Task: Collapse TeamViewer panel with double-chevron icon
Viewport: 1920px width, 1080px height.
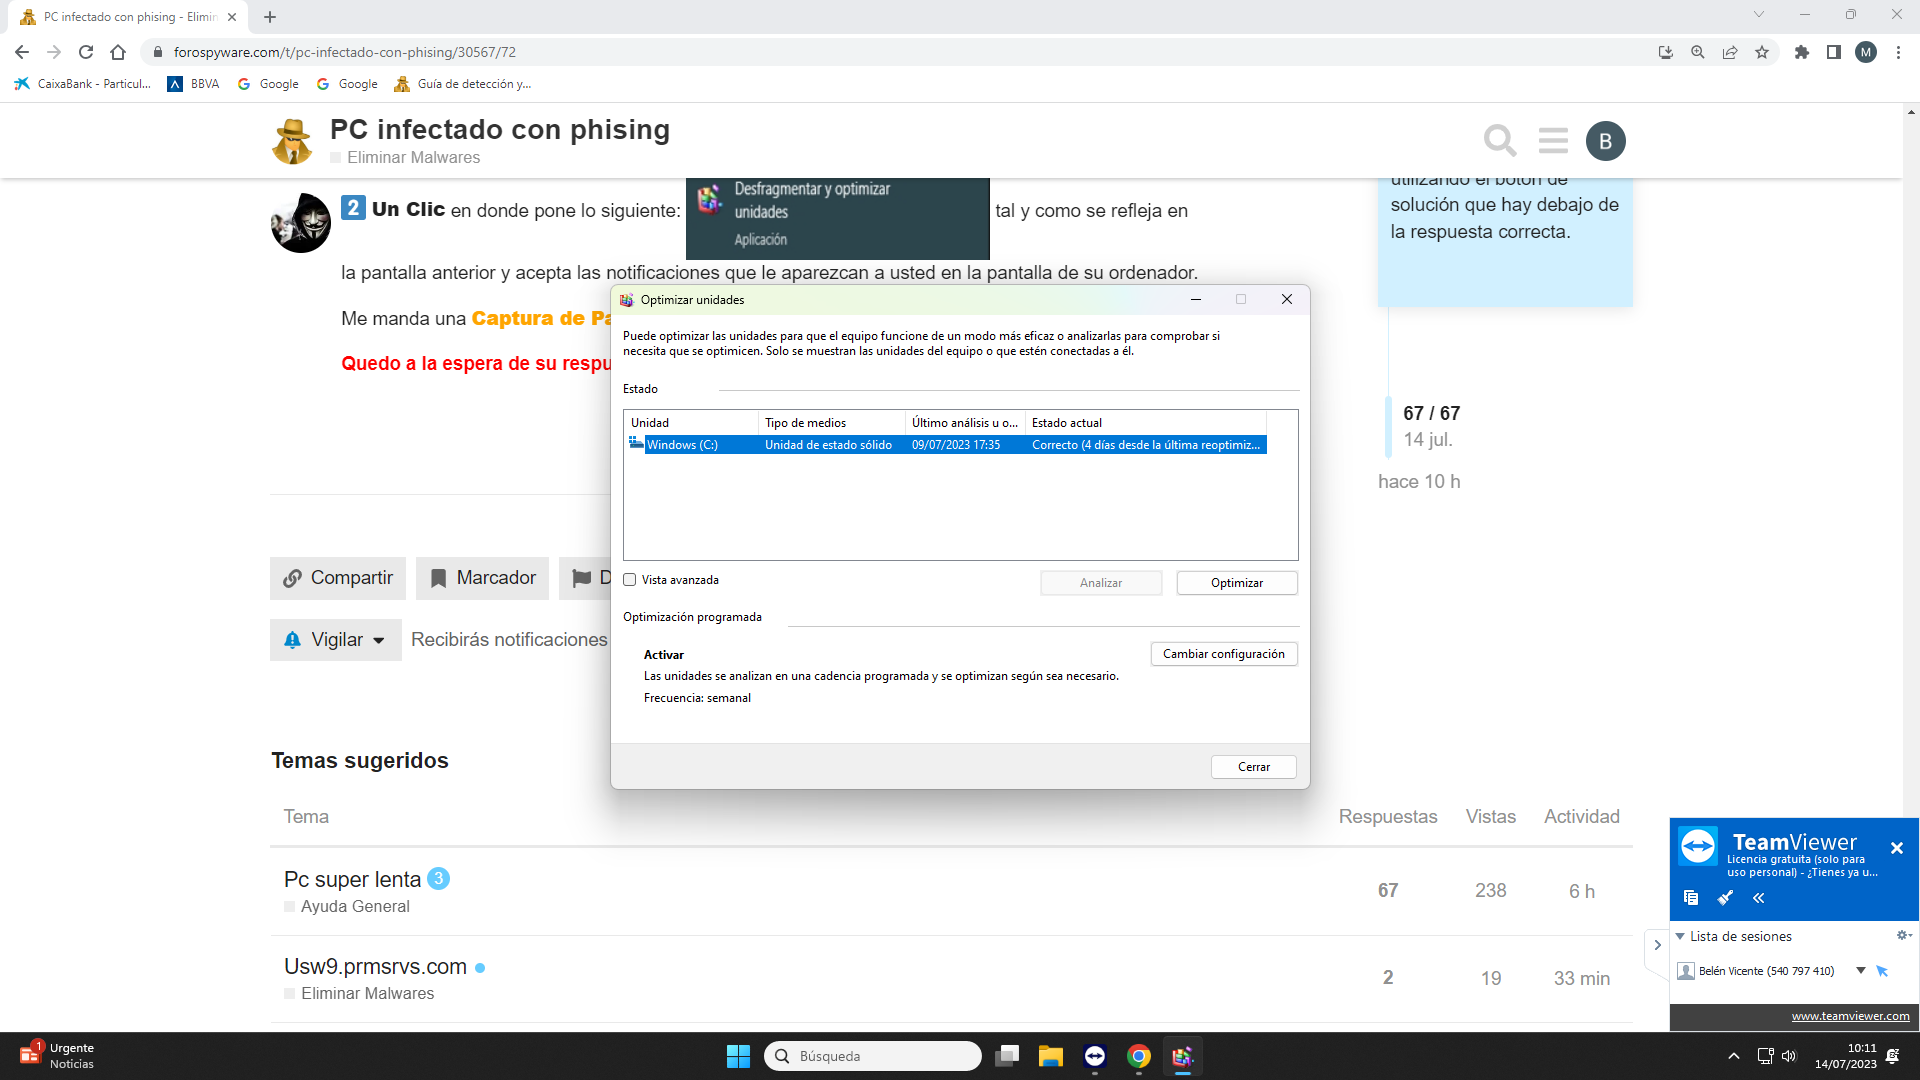Action: (x=1758, y=898)
